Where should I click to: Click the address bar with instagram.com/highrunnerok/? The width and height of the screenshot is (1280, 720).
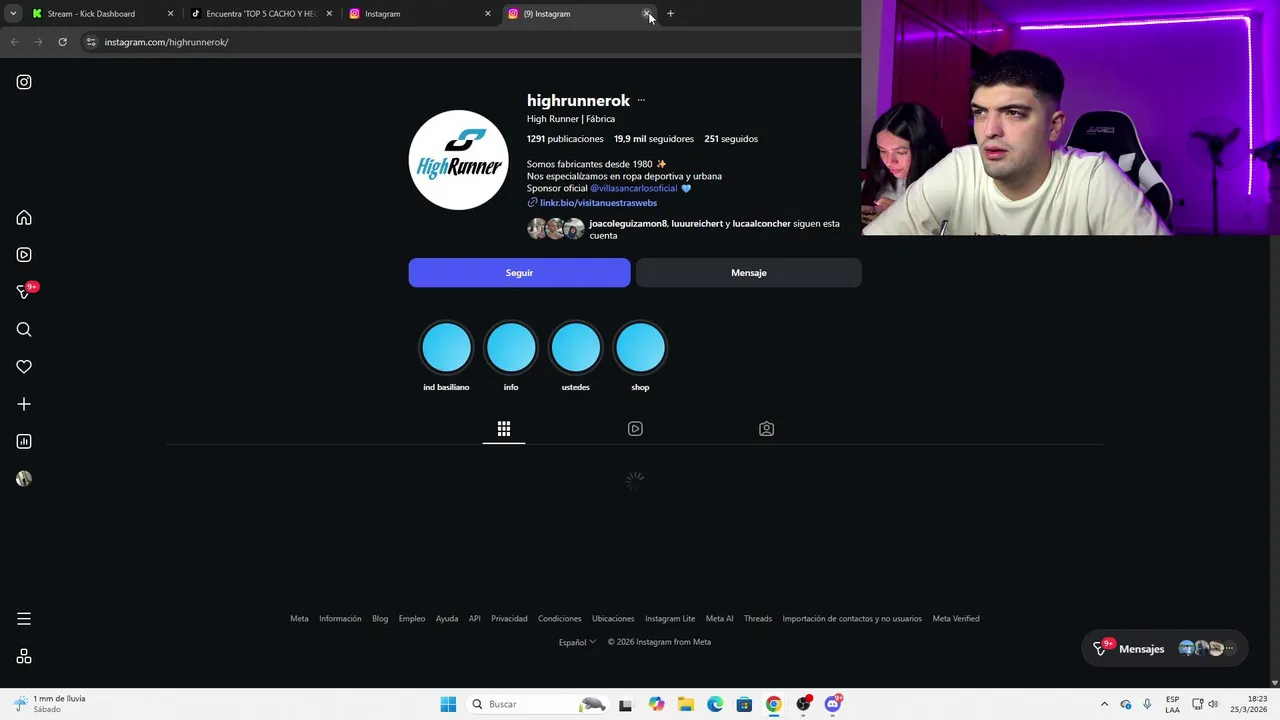(x=470, y=42)
